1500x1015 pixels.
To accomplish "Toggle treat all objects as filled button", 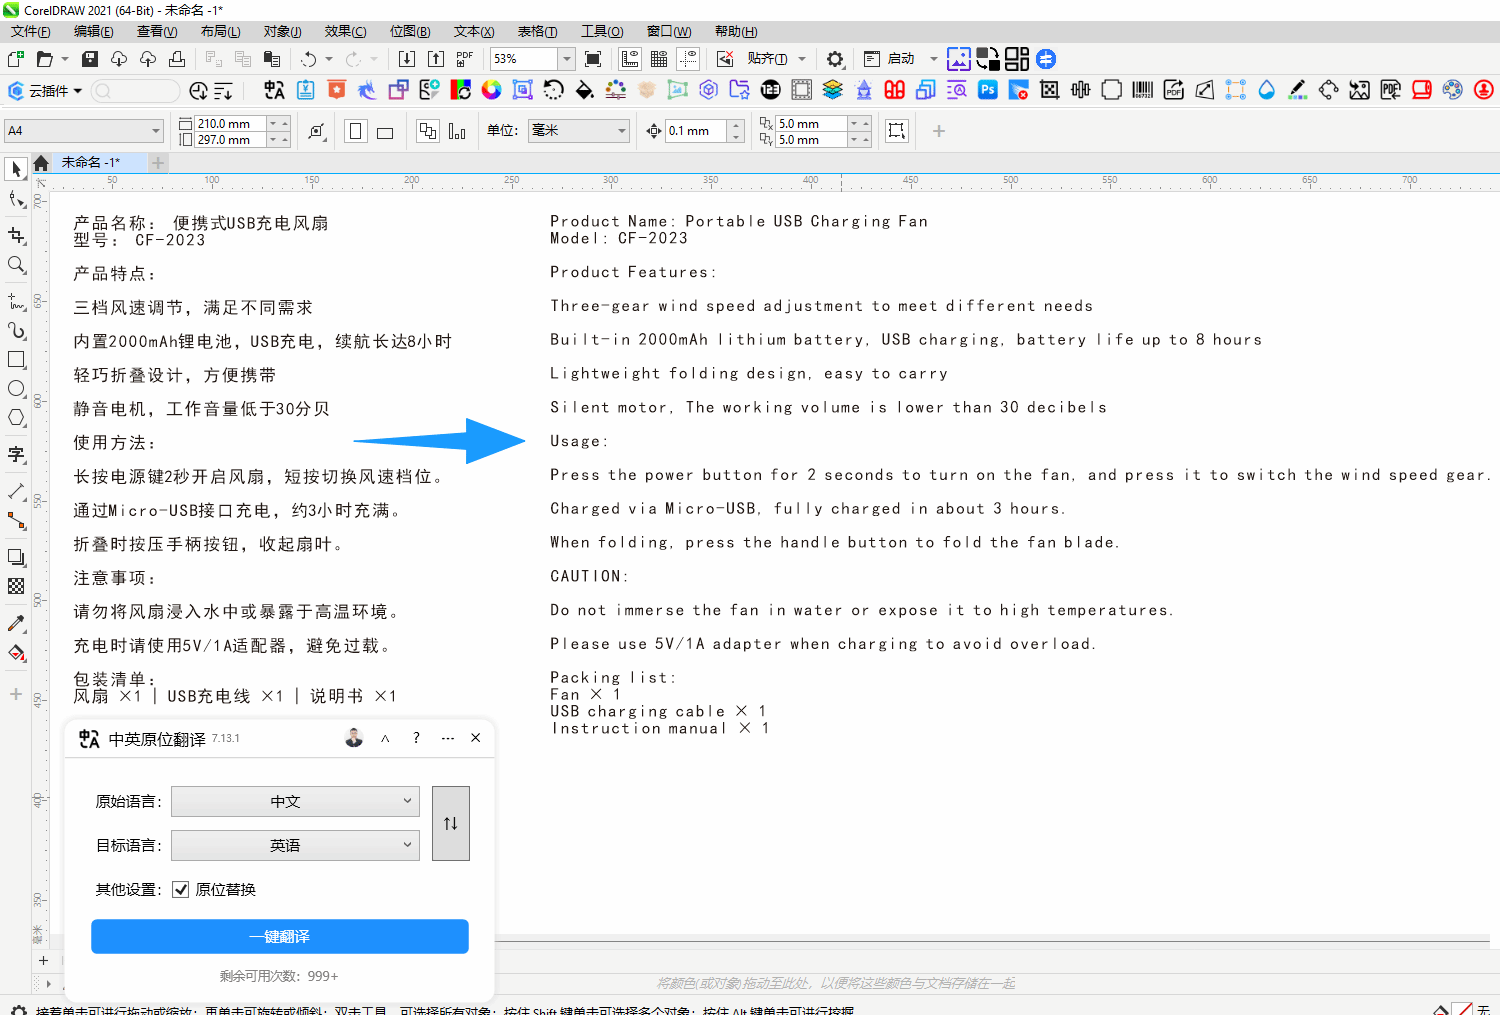I will (897, 131).
